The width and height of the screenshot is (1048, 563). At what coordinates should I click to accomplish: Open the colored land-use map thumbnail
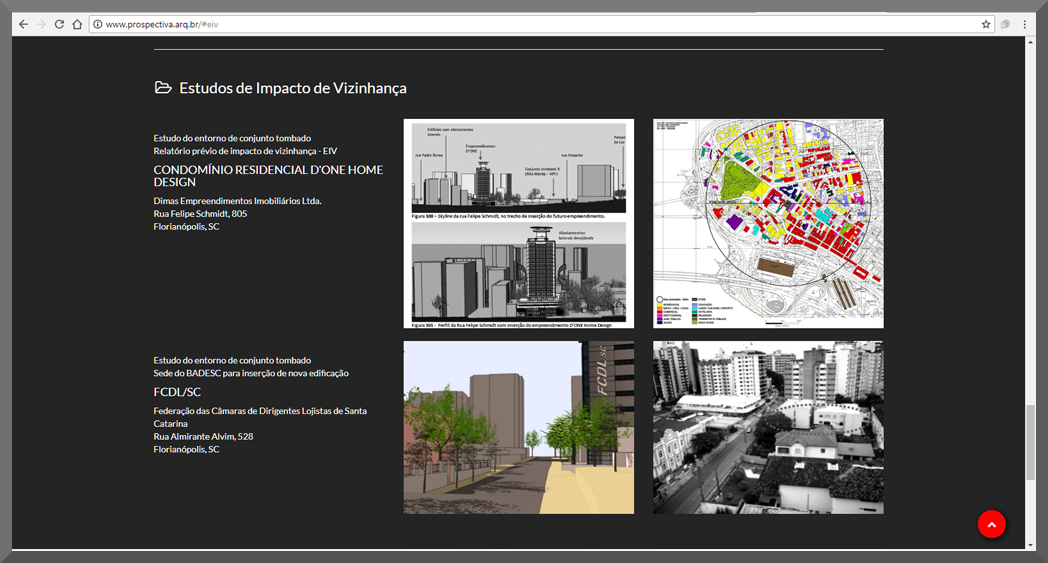[768, 223]
